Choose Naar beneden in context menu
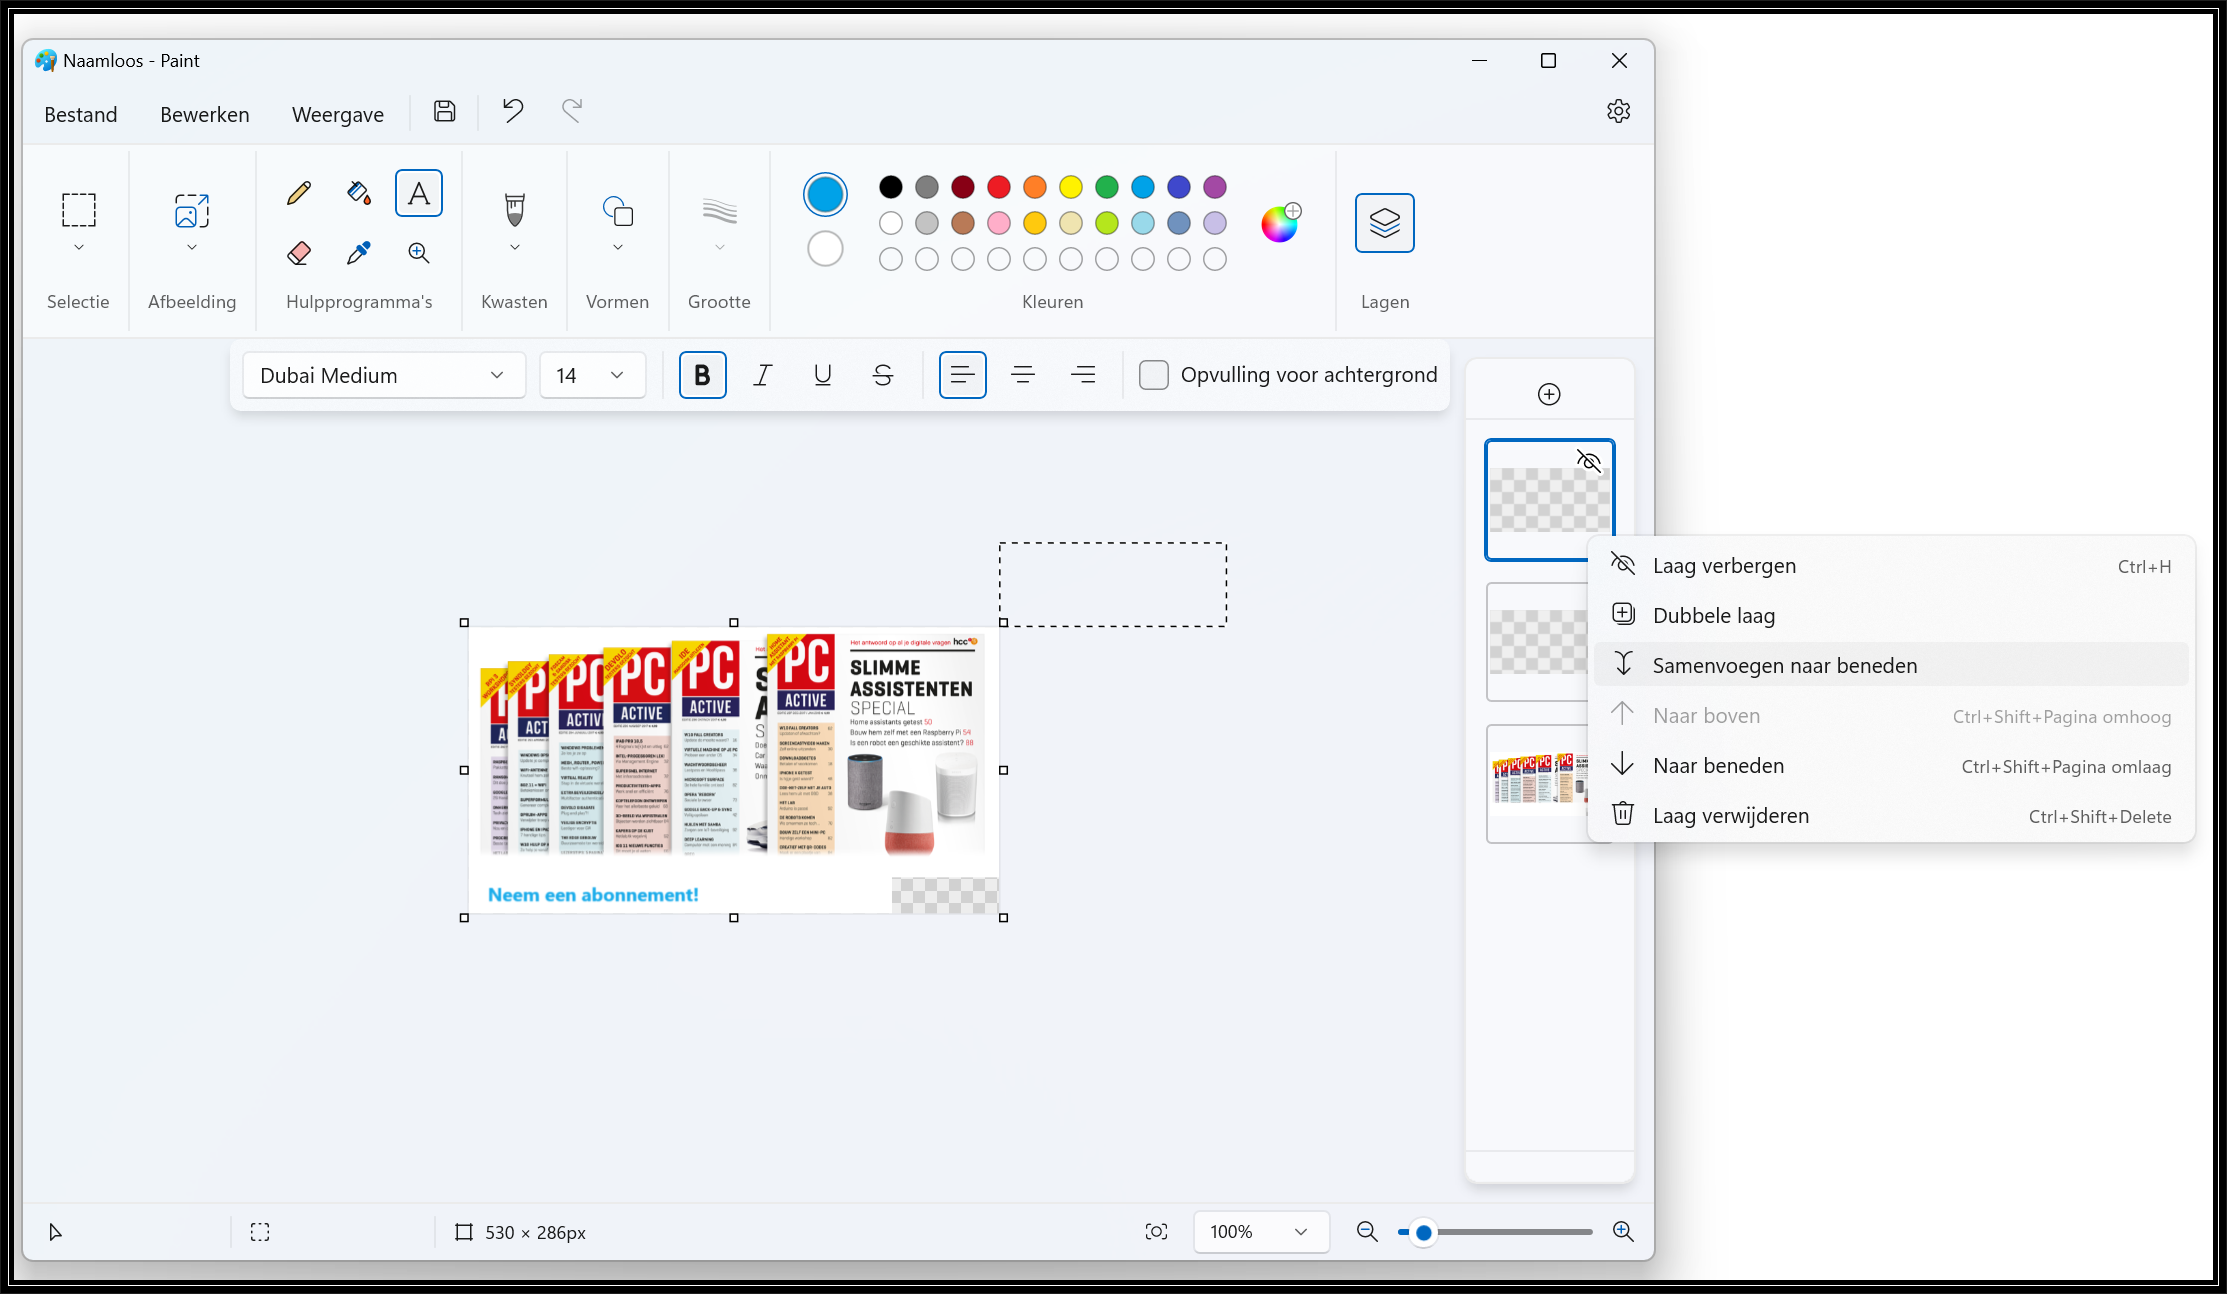This screenshot has width=2227, height=1294. pos(1891,766)
